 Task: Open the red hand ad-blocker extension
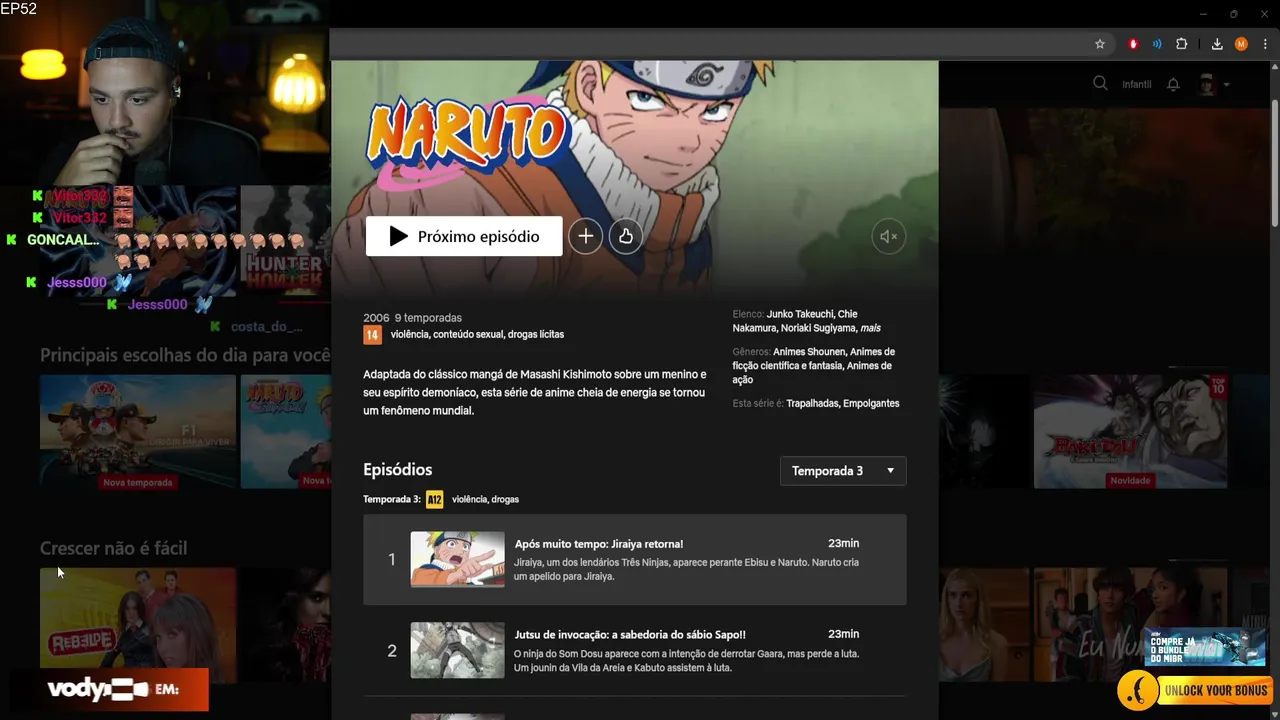tap(1133, 44)
